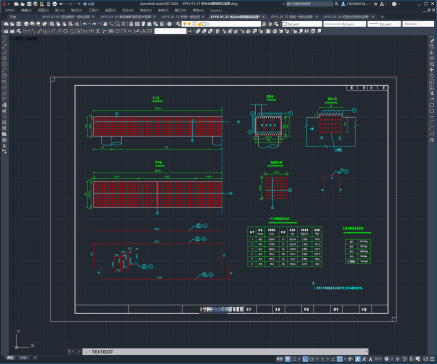Add a new drawing tab with plus
The image size is (437, 364).
pos(382,16)
